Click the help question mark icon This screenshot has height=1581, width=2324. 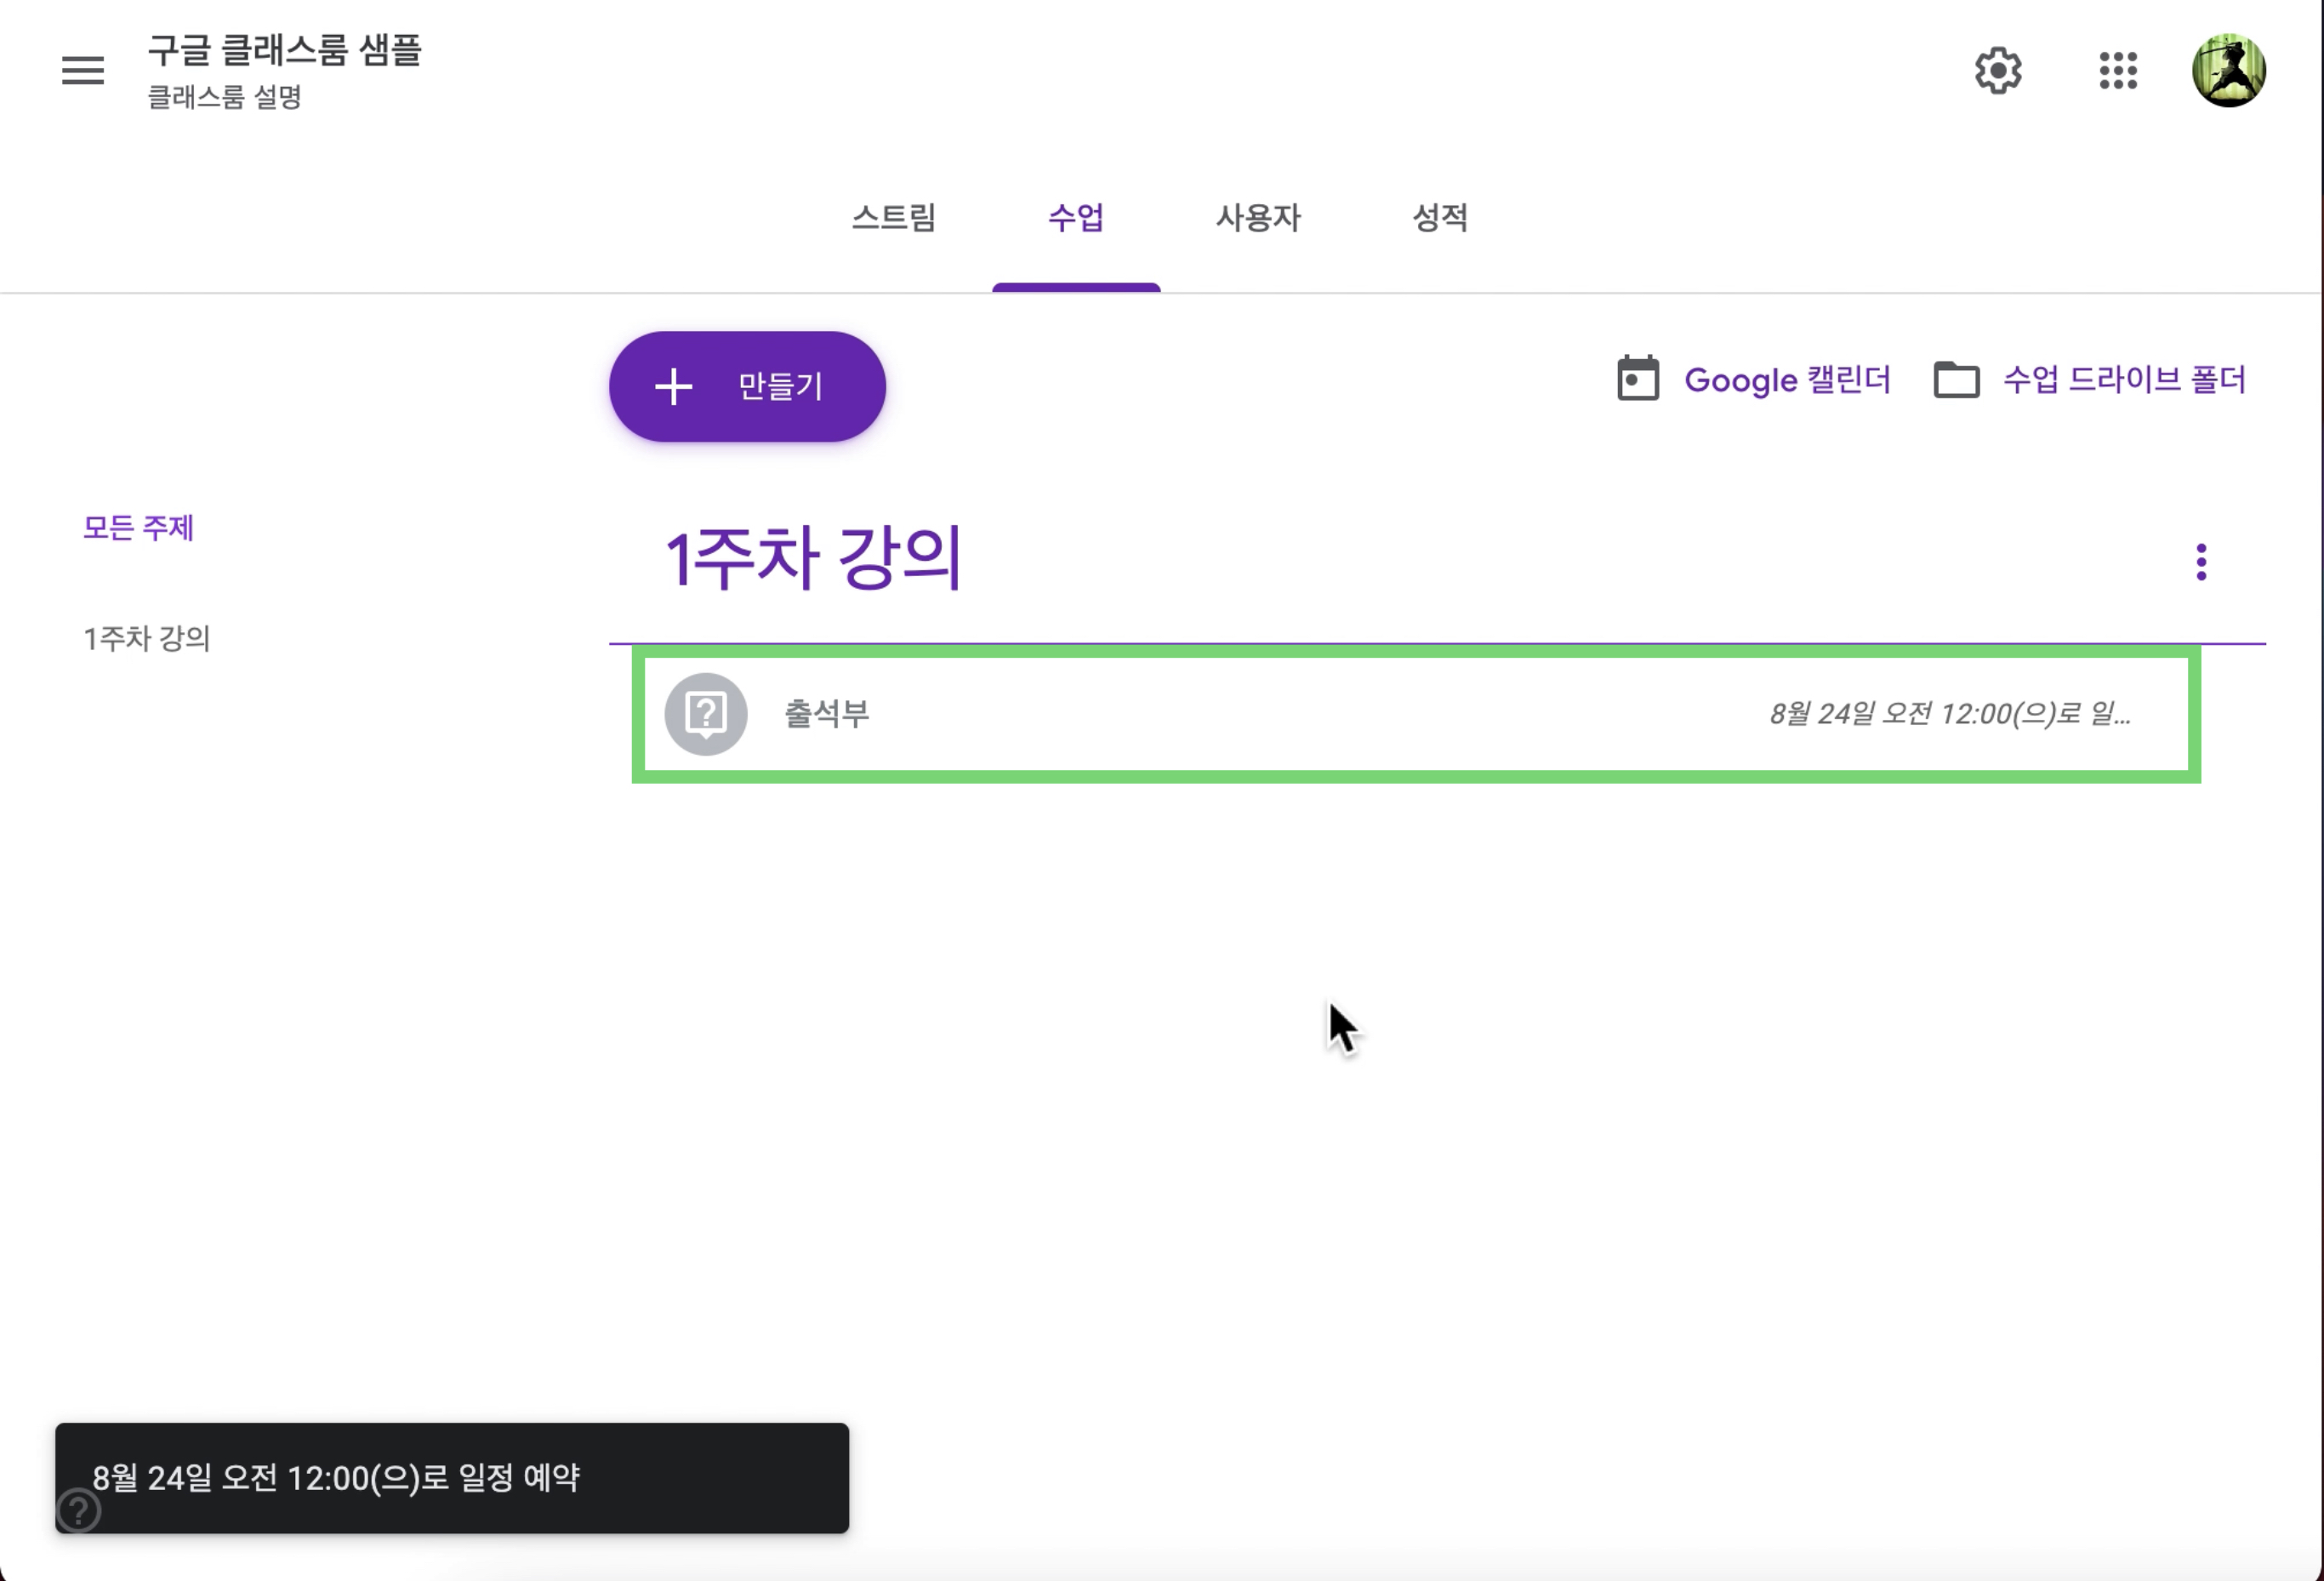point(78,1509)
